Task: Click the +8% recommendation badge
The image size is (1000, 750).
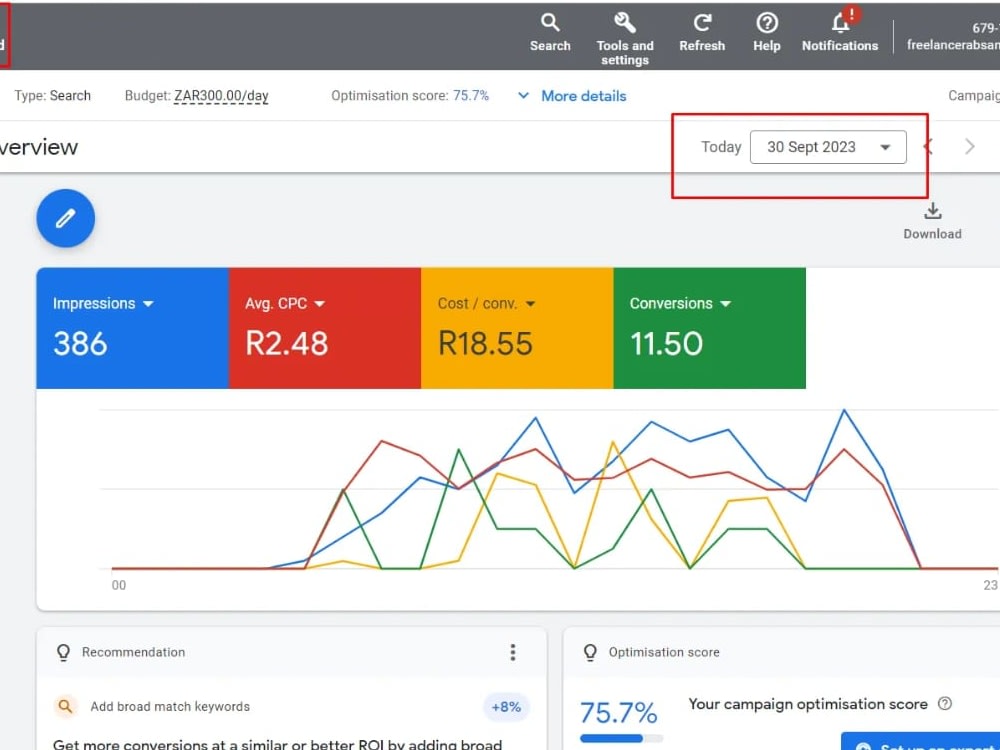Action: (506, 707)
